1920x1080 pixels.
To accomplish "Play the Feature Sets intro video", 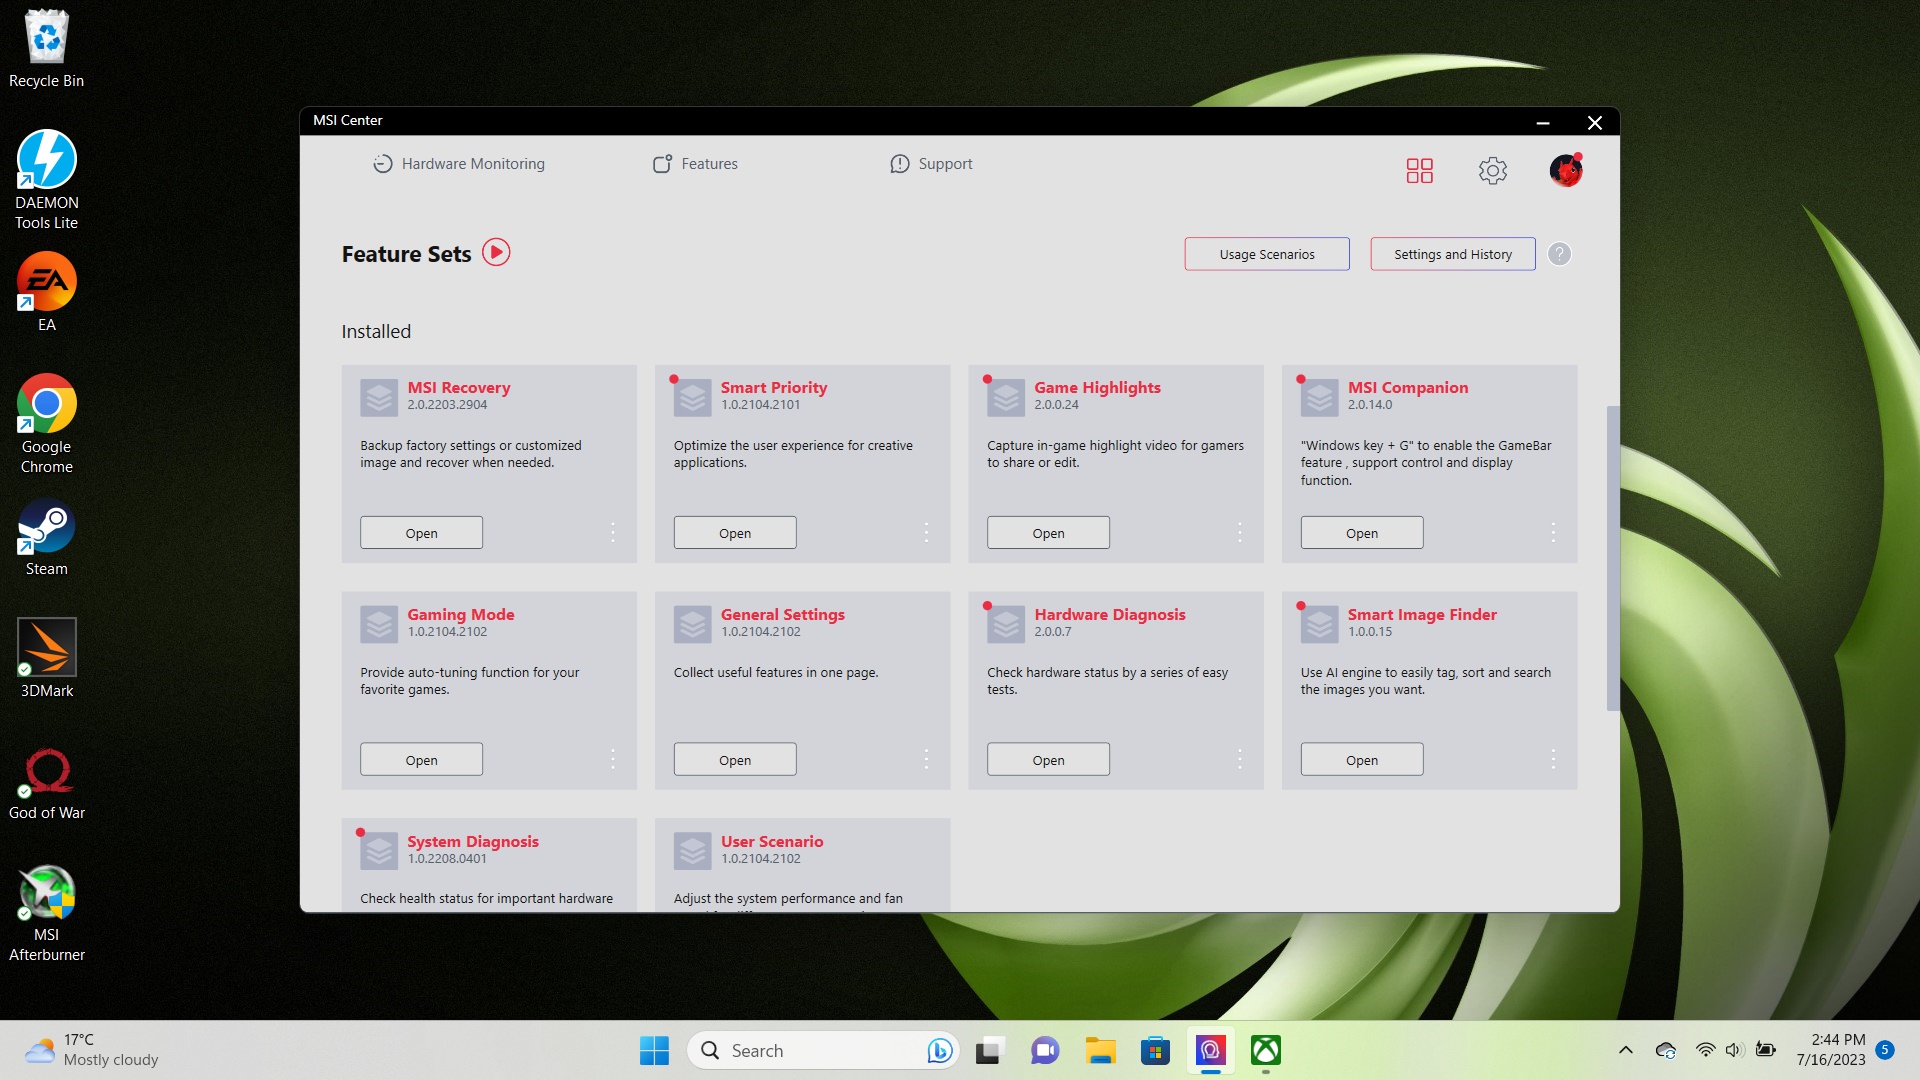I will pyautogui.click(x=496, y=252).
